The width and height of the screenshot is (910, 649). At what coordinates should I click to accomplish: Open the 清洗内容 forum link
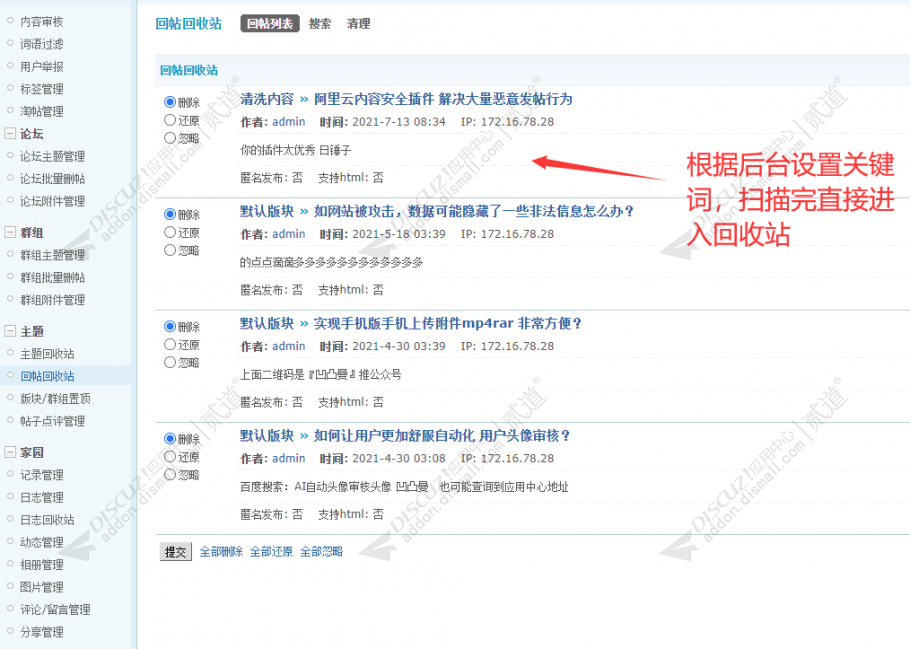pyautogui.click(x=267, y=99)
